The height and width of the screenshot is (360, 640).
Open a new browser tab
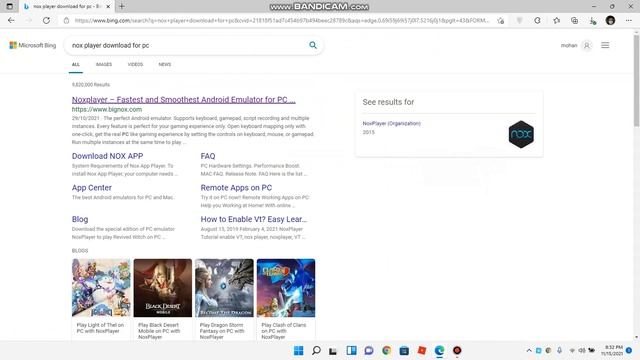[x=122, y=7]
